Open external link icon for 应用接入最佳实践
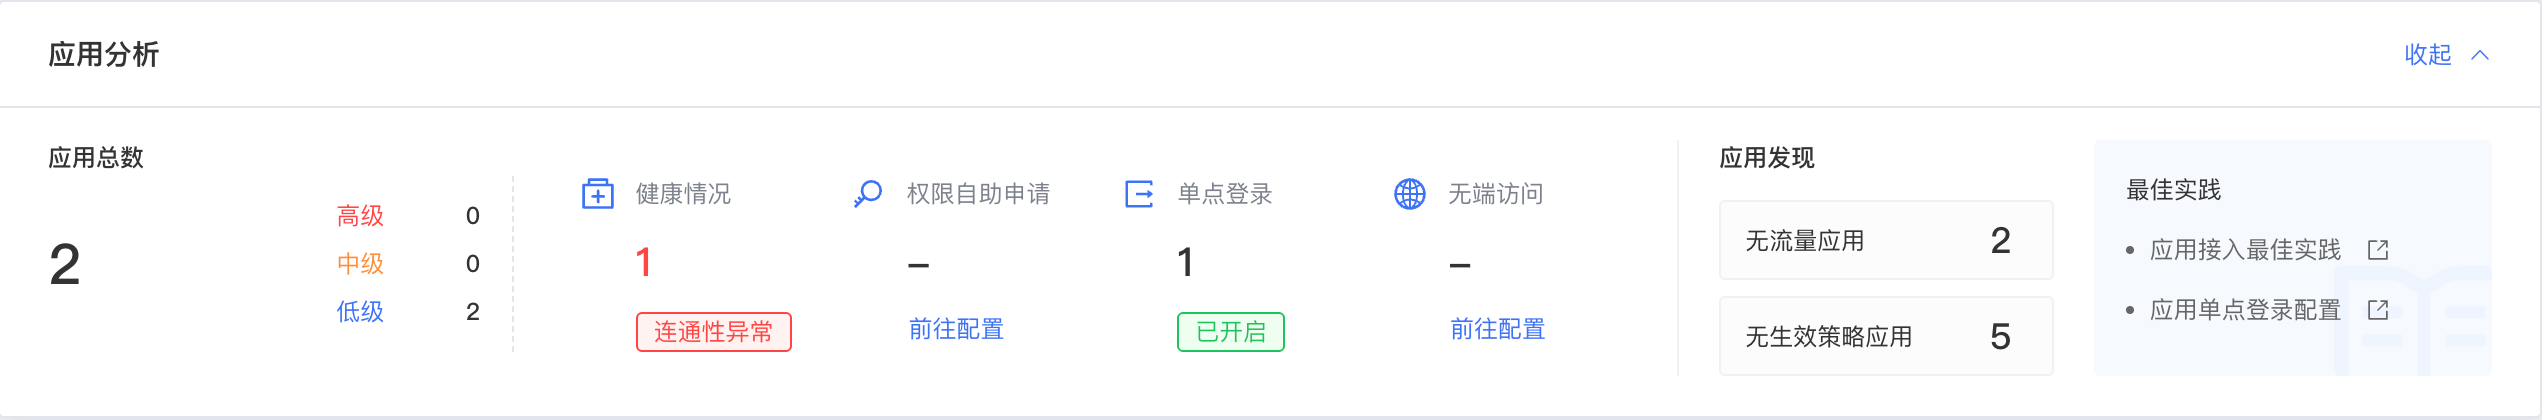 click(2378, 250)
